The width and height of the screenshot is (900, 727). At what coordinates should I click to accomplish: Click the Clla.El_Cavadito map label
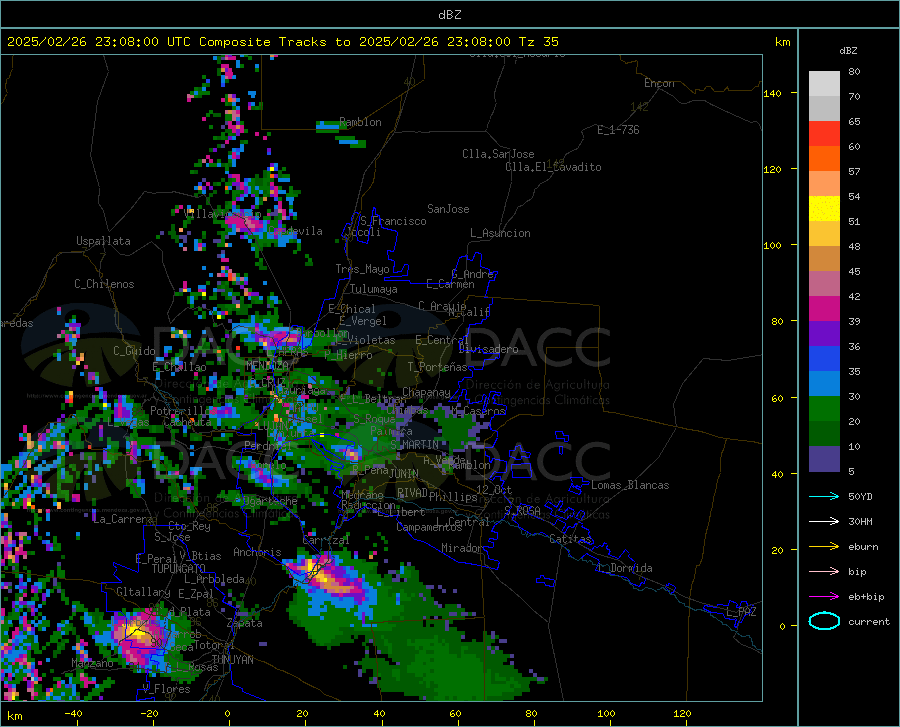[x=553, y=167]
